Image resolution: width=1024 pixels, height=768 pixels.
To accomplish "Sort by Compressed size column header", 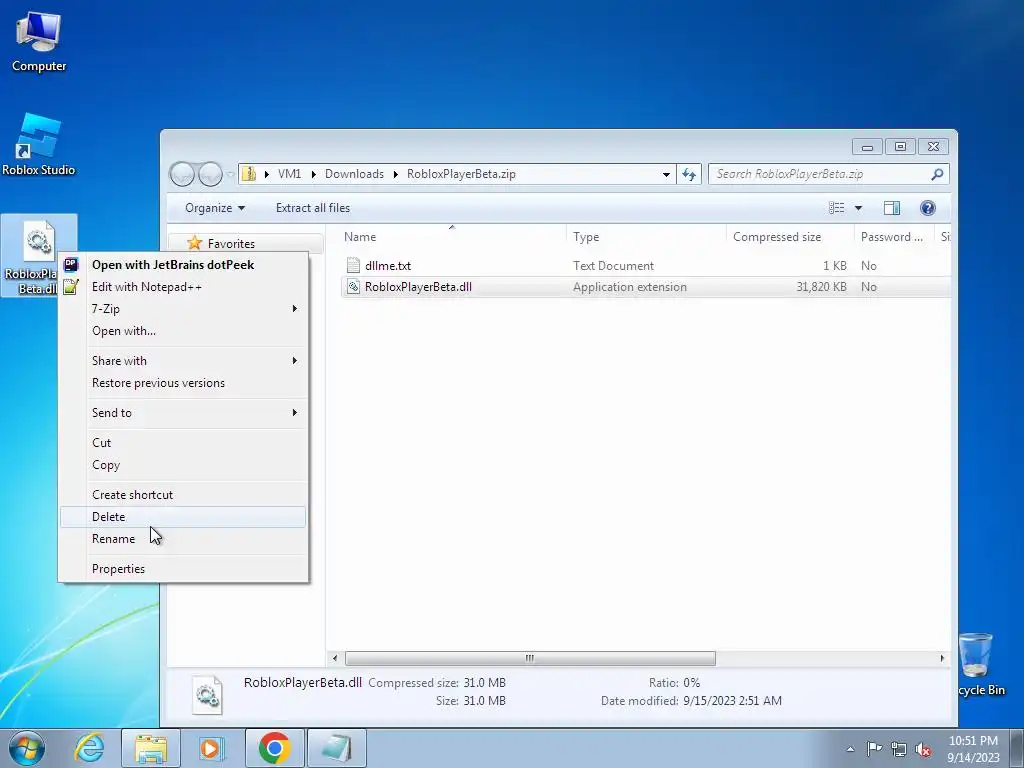I will (x=790, y=236).
